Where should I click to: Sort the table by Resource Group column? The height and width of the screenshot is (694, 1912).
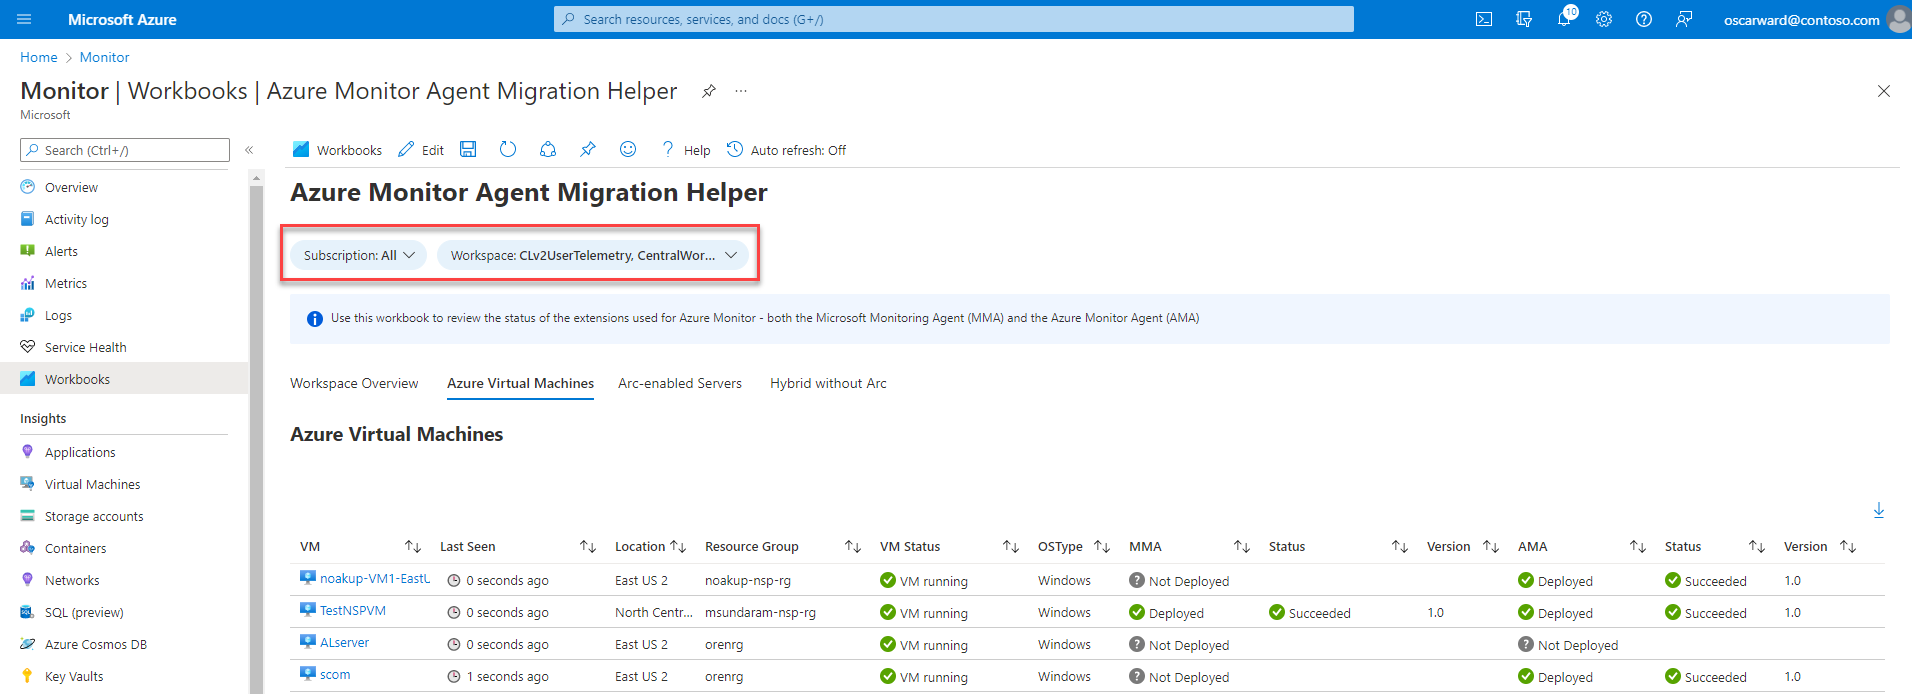coord(853,546)
